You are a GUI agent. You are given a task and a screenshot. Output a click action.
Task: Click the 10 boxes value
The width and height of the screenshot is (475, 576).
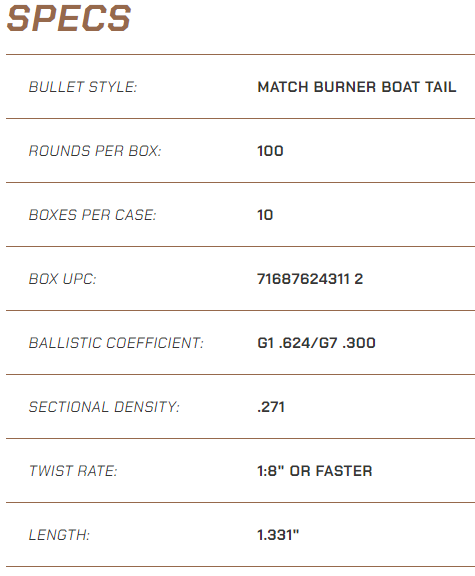[x=265, y=215]
